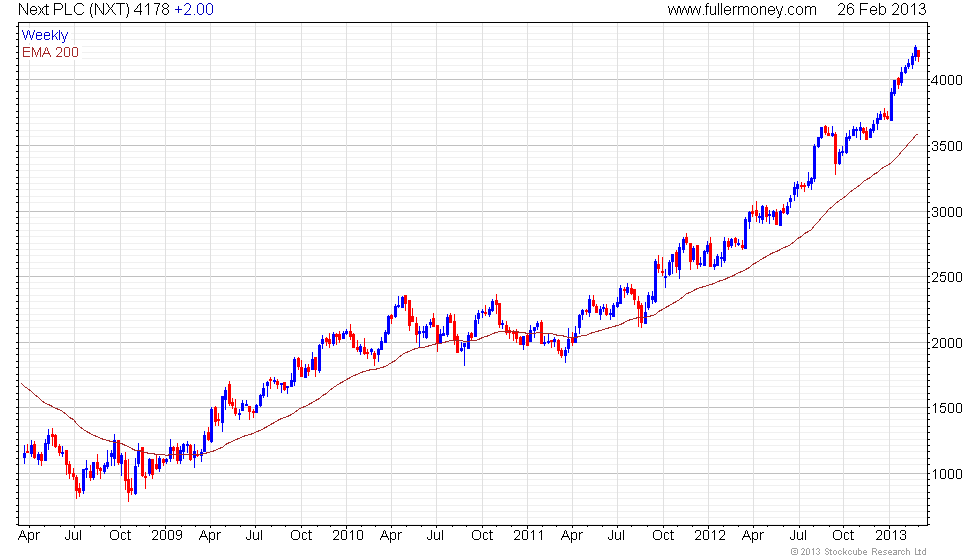Click the 1500 price axis label
Screen dimensions: 980x560
click(947, 409)
